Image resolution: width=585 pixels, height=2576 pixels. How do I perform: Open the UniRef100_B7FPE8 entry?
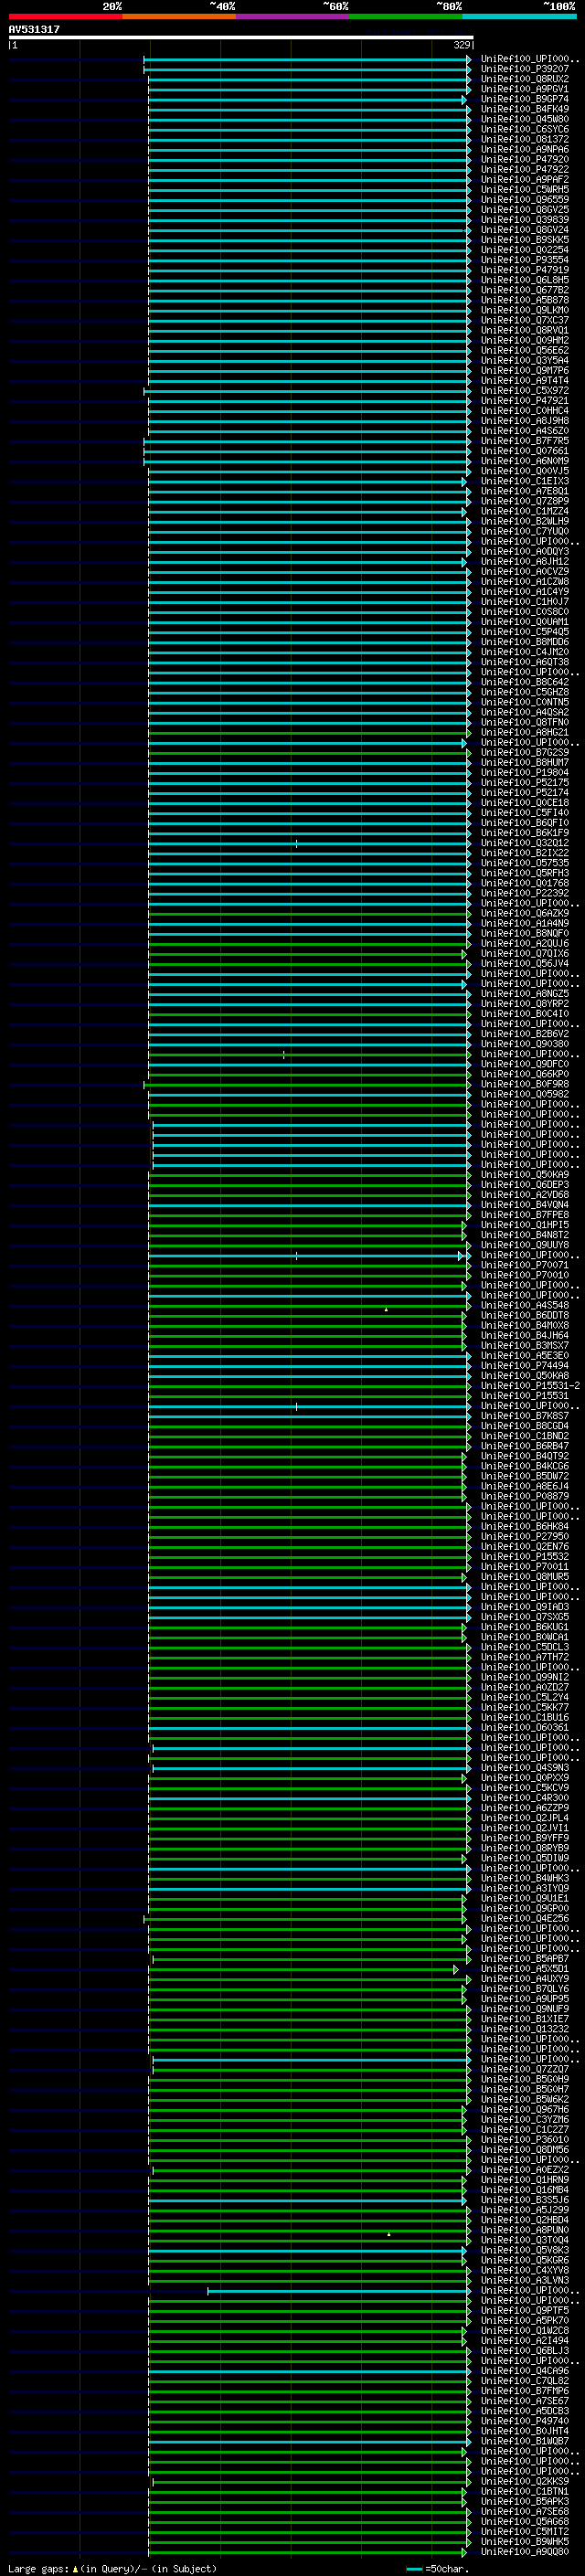pyautogui.click(x=524, y=1214)
